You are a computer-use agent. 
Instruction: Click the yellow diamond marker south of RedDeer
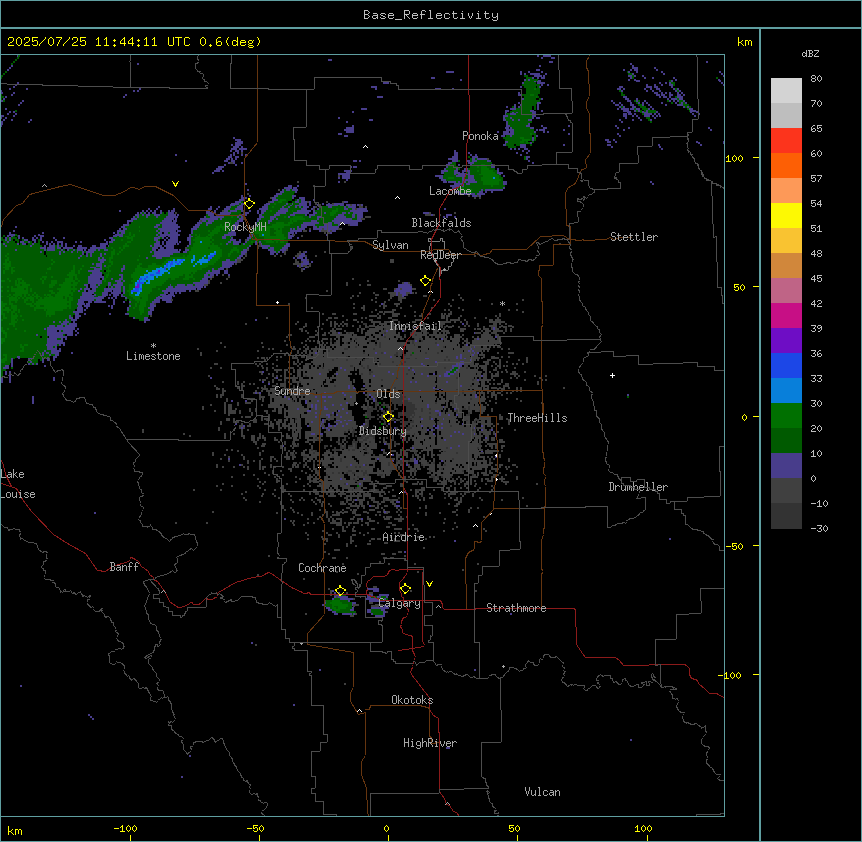coord(426,281)
